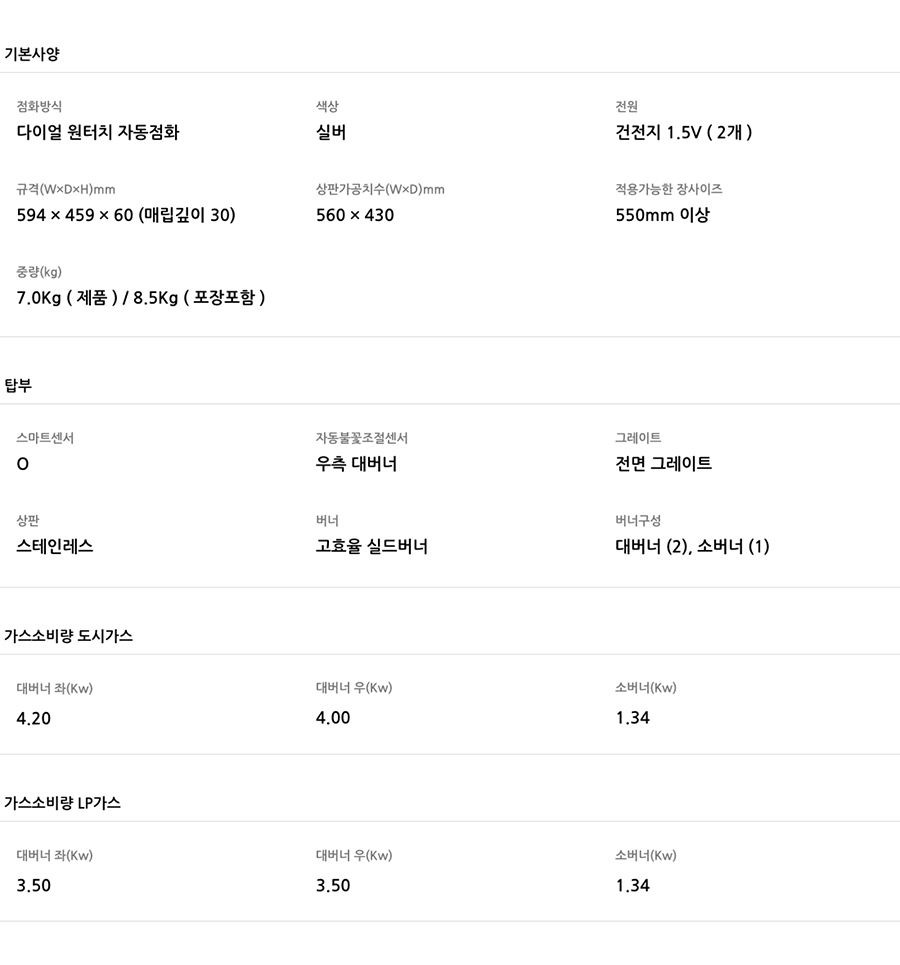Click the 가스소비량 LP가스 section heading
Viewport: 900px width, 965px height.
[x=62, y=803]
